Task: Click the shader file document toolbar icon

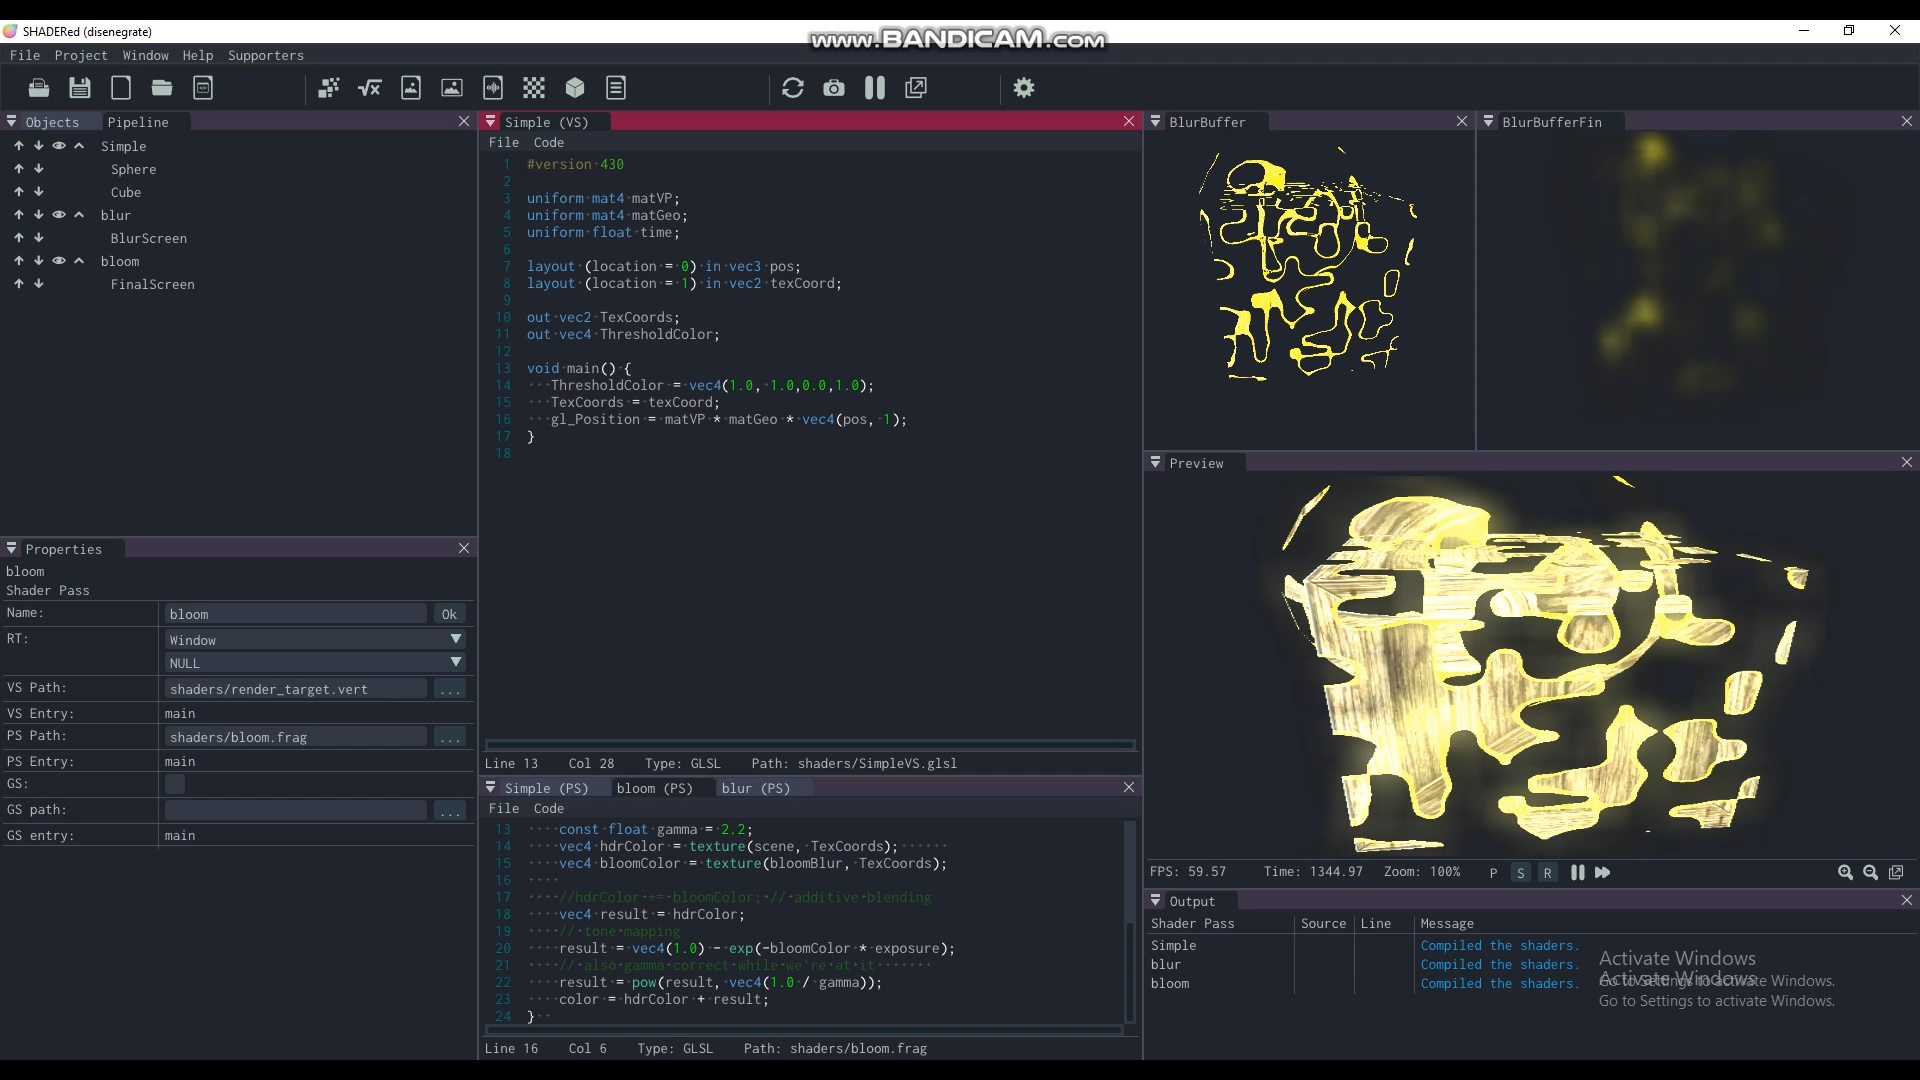Action: pyautogui.click(x=203, y=88)
